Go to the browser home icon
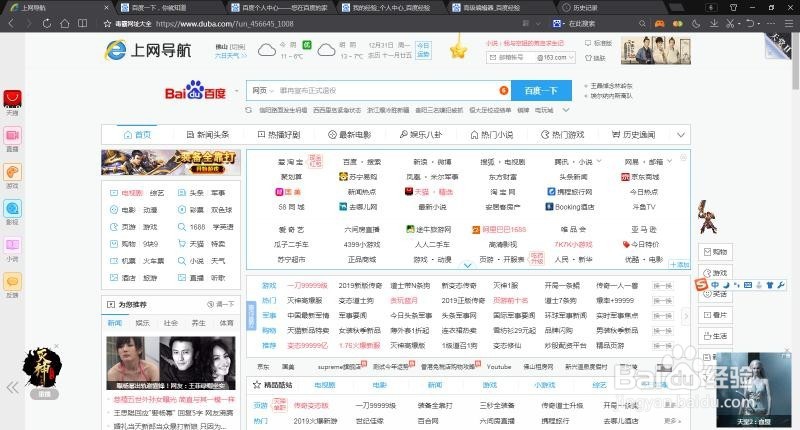 coord(65,23)
